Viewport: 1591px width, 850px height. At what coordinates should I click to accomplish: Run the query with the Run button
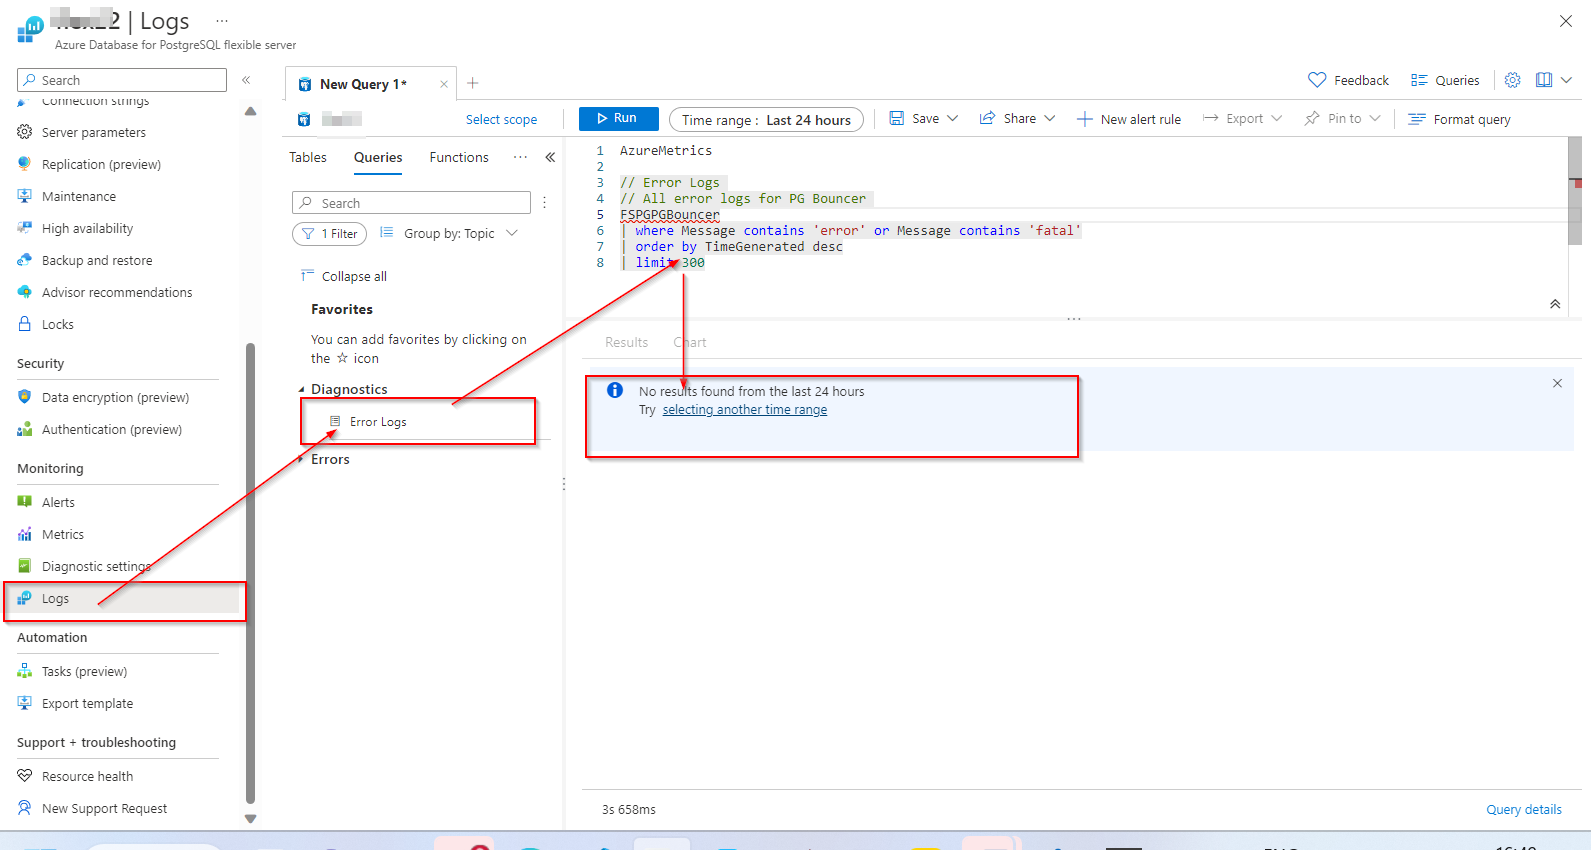pyautogui.click(x=618, y=118)
